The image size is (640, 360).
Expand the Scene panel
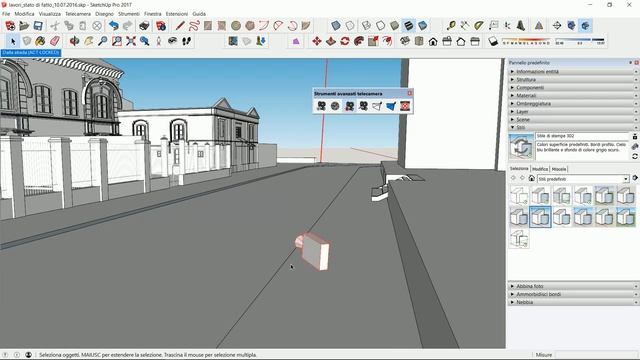point(573,120)
